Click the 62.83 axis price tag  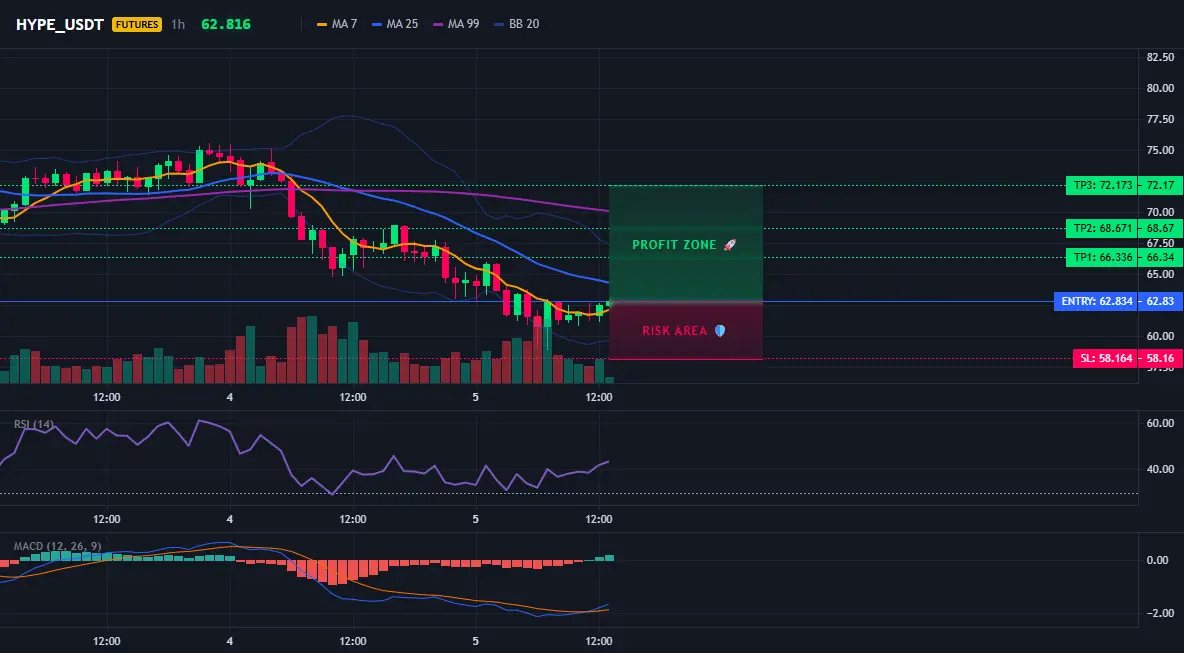click(x=1160, y=302)
